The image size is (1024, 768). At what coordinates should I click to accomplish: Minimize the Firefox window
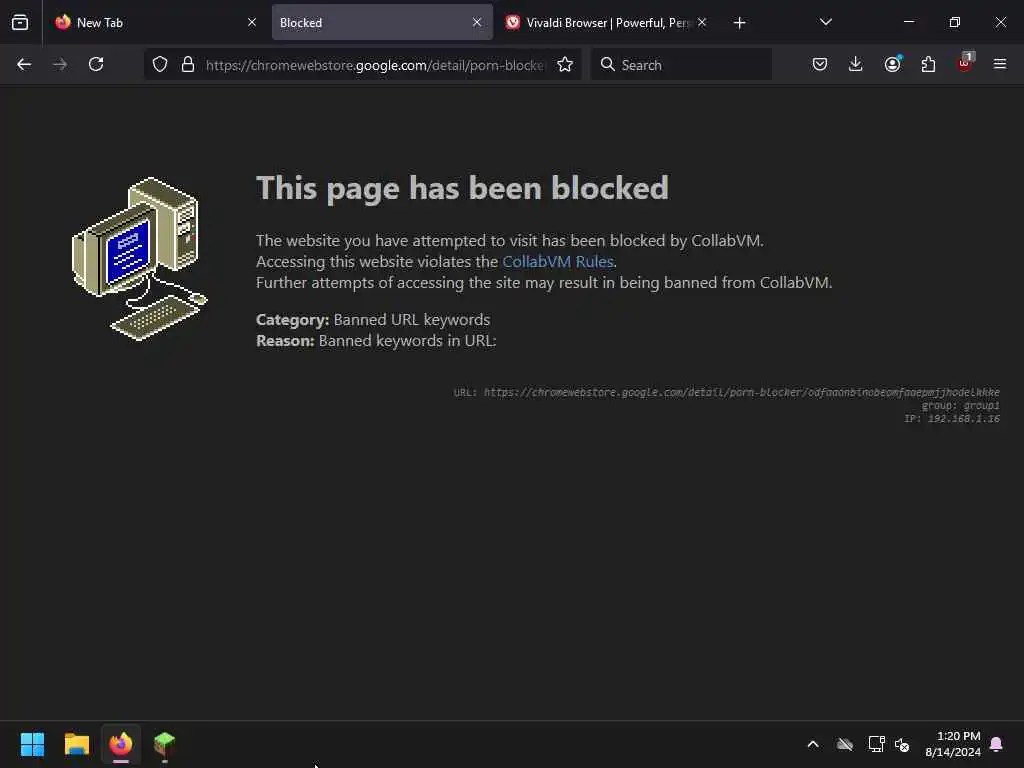[908, 22]
